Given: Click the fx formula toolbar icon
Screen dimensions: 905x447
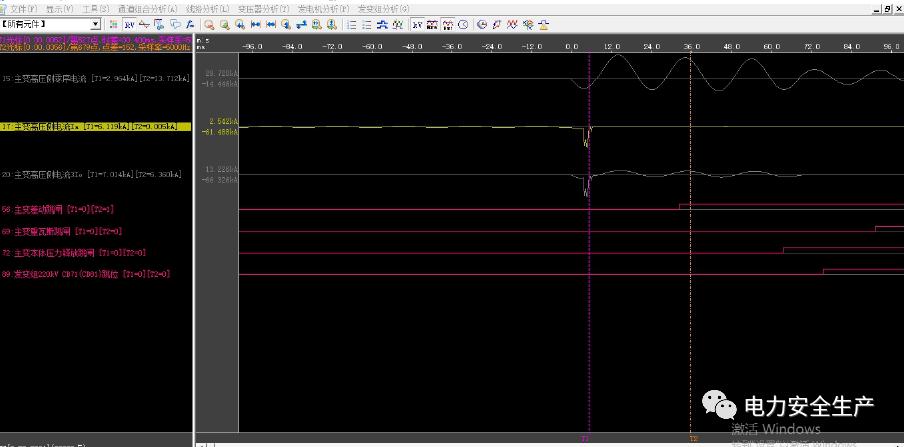Looking at the screenshot, I should pyautogui.click(x=190, y=24).
